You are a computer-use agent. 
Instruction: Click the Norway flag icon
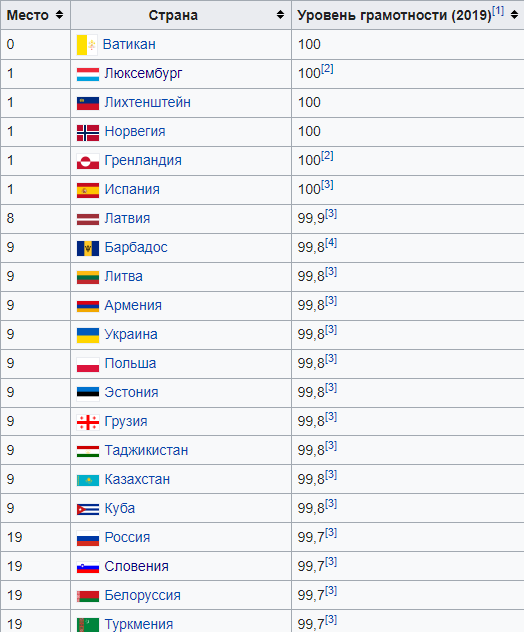pos(88,133)
